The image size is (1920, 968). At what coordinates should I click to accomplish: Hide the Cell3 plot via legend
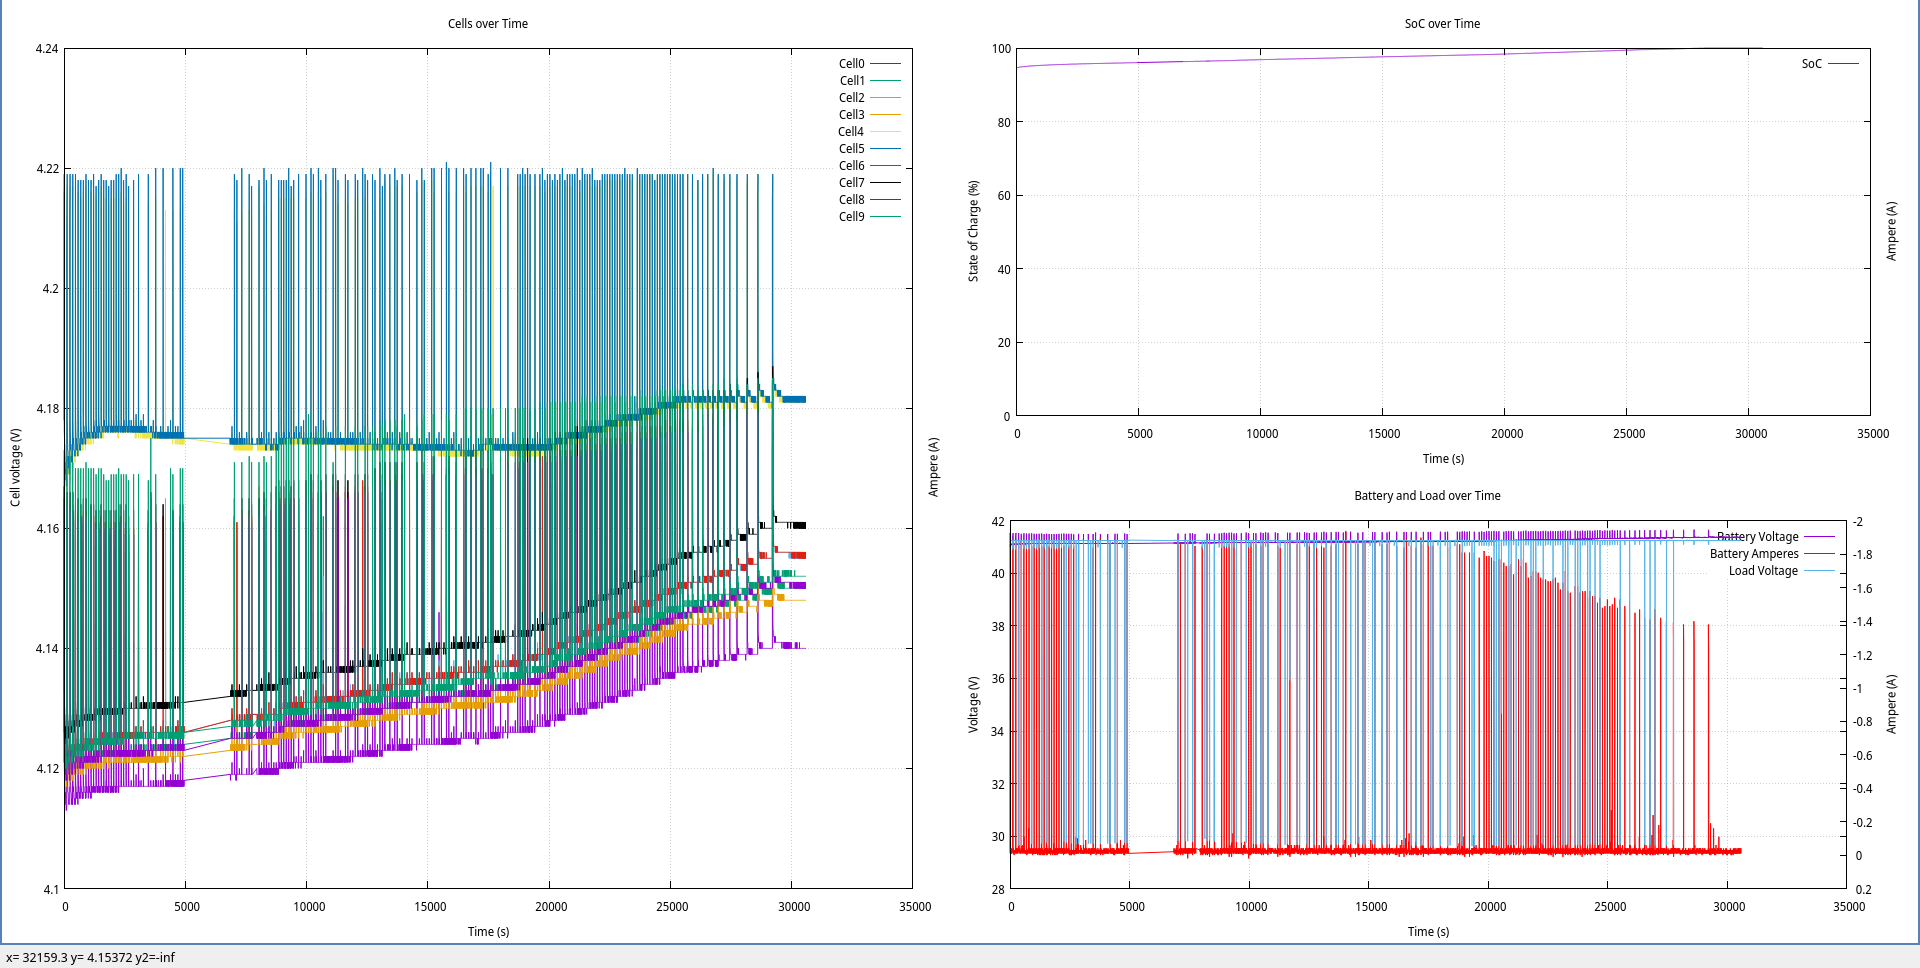[x=869, y=114]
